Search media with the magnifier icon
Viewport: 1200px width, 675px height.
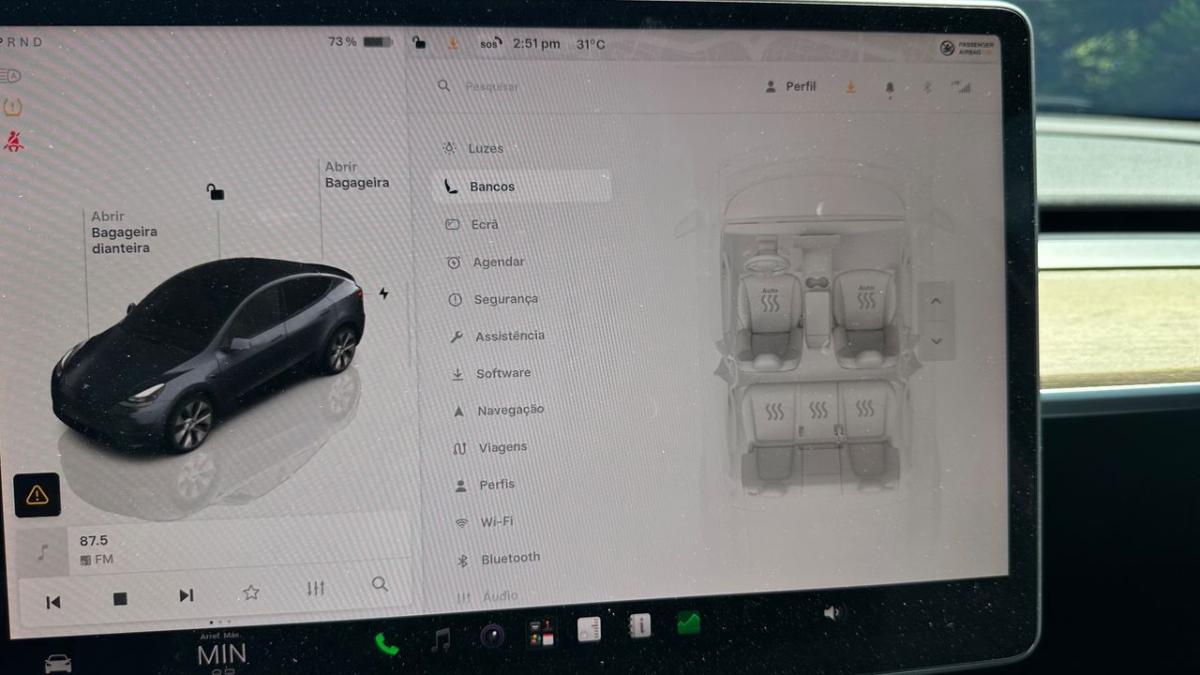[x=379, y=584]
